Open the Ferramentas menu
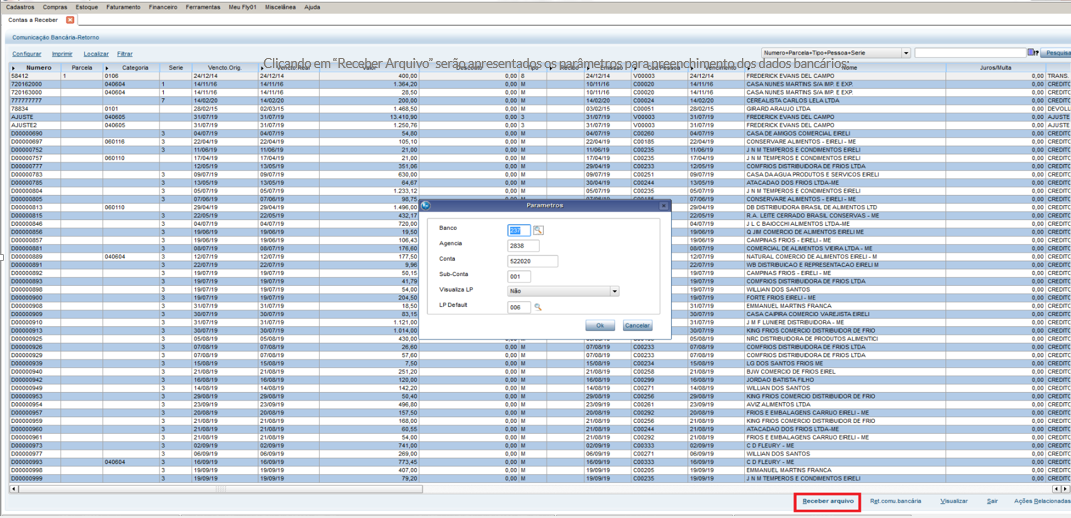This screenshot has width=1071, height=518. pos(203,7)
